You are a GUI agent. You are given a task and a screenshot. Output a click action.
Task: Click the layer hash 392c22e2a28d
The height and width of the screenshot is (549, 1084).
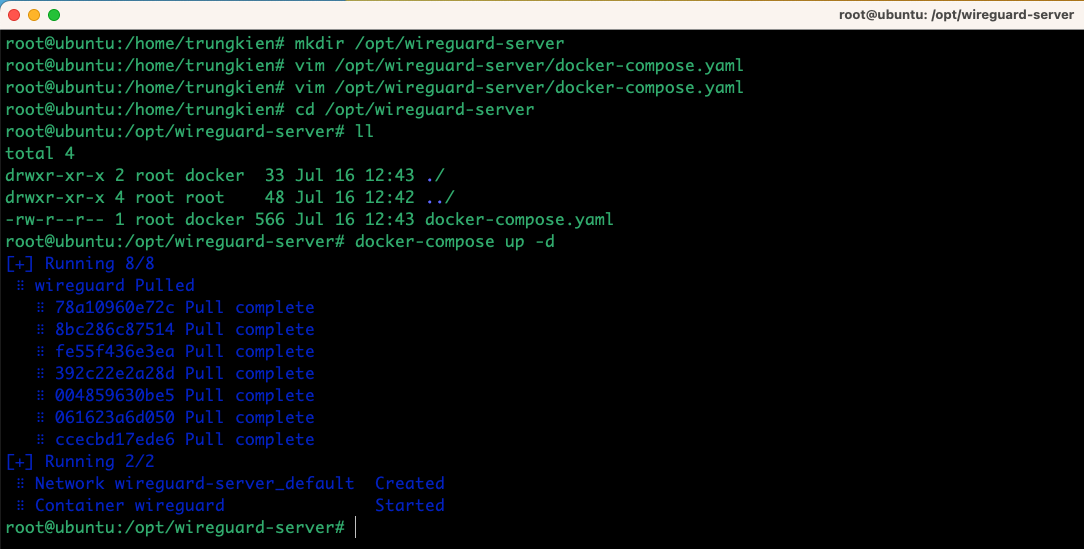click(x=115, y=373)
